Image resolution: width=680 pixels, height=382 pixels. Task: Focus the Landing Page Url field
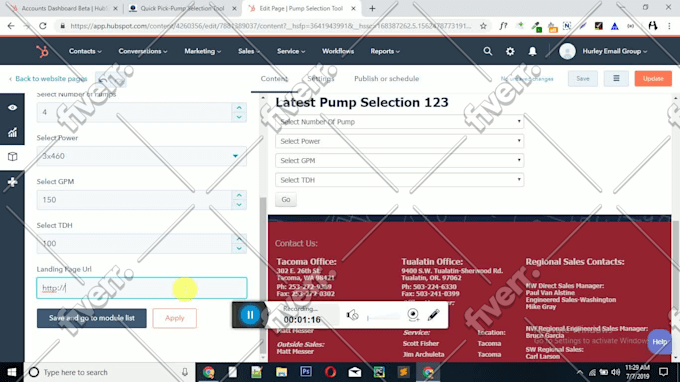[x=142, y=288]
